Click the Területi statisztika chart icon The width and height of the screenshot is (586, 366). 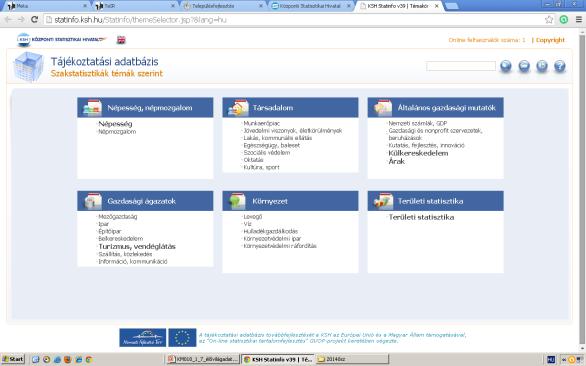(x=383, y=201)
